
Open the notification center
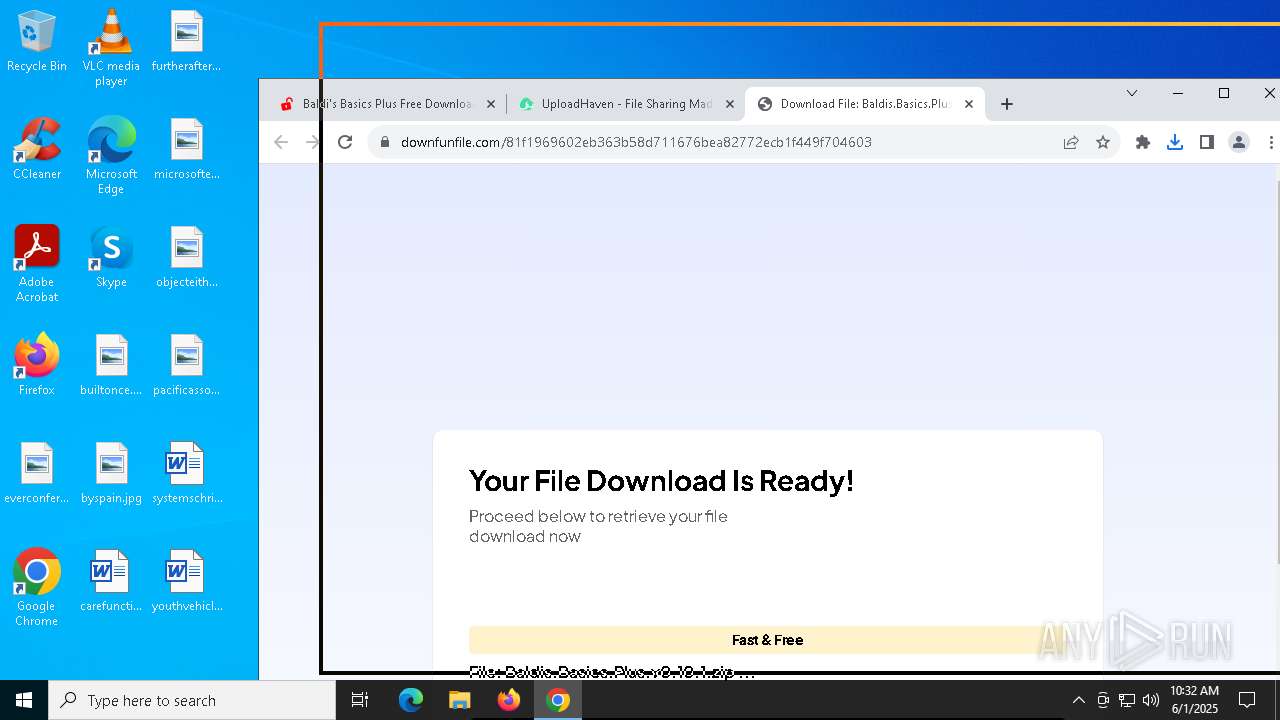[x=1247, y=700]
